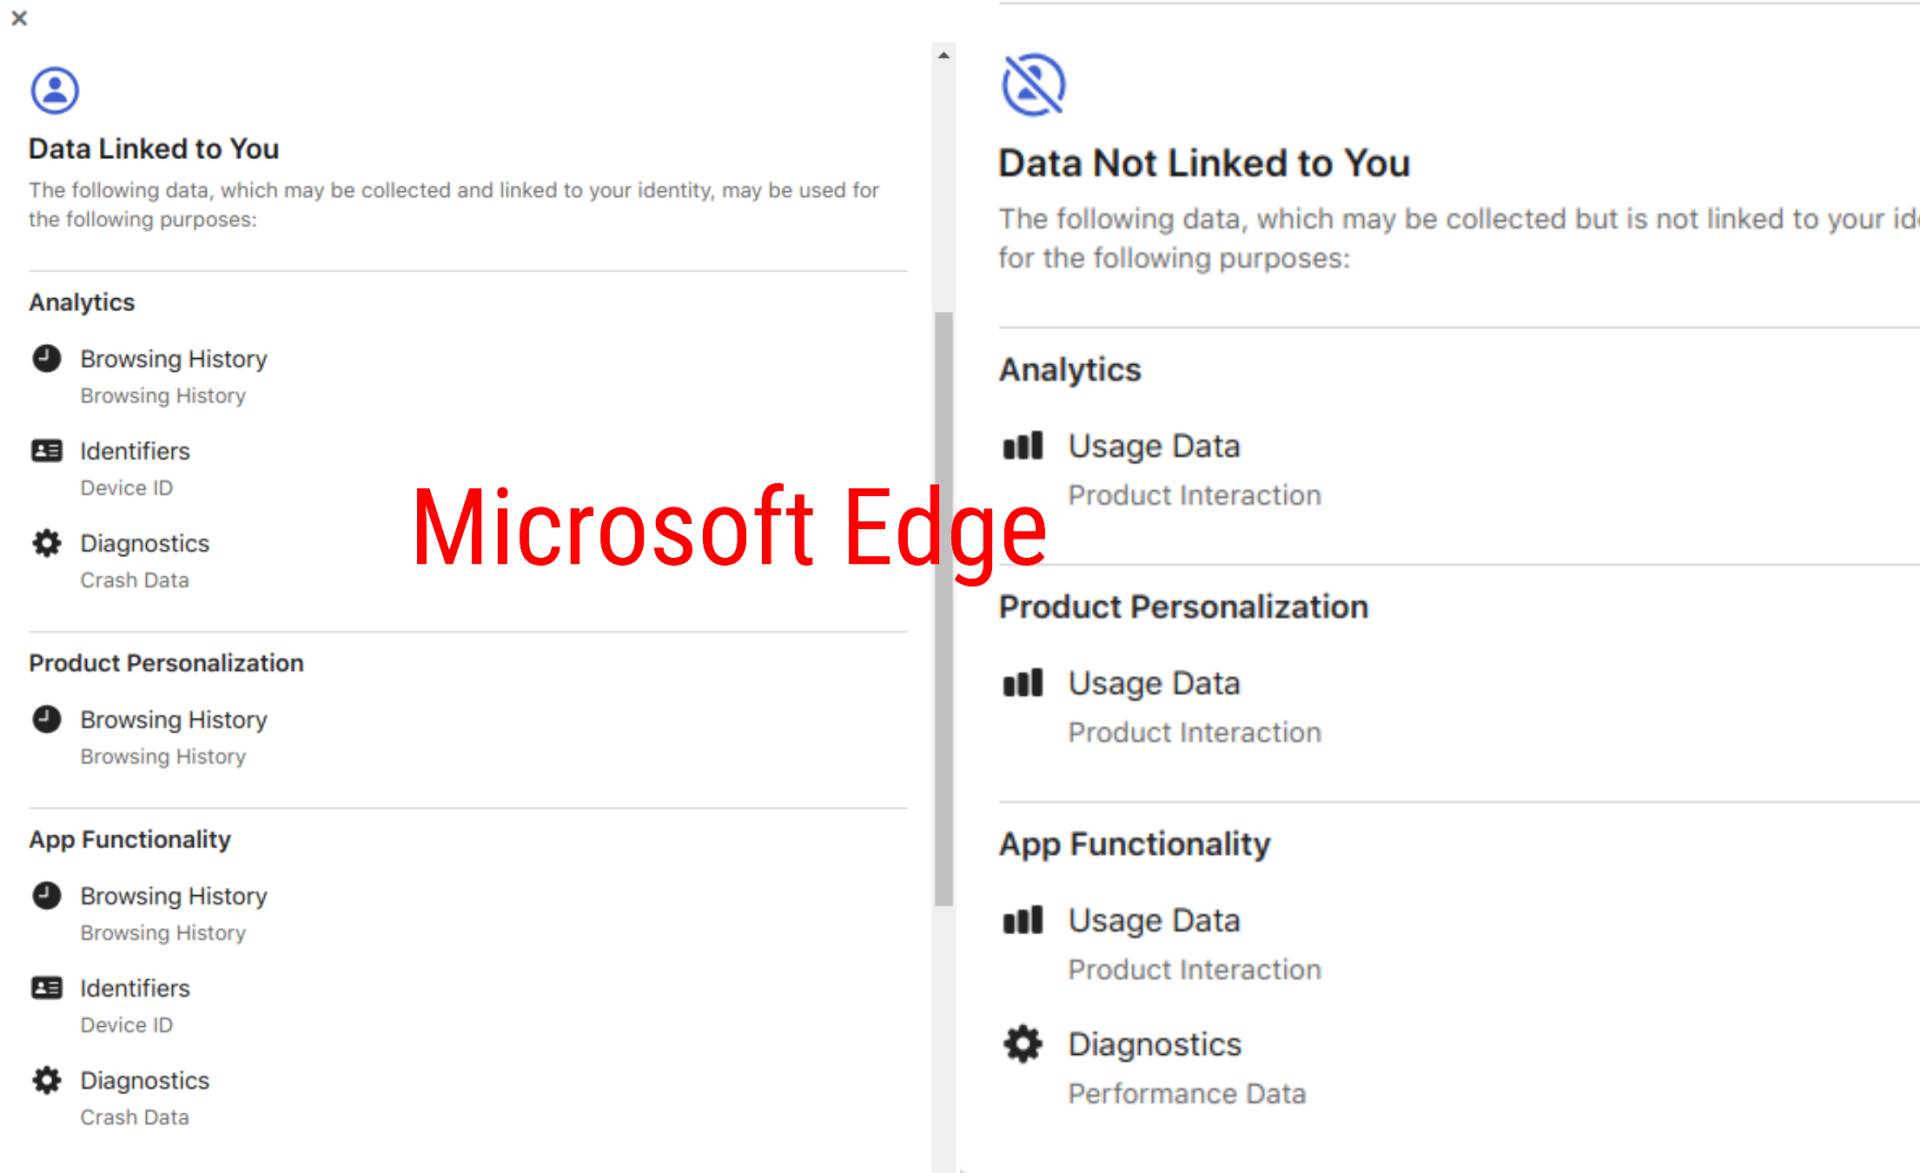1920x1173 pixels.
Task: Click the gear icon beside Diagnostics under Analytics
Action: click(44, 544)
